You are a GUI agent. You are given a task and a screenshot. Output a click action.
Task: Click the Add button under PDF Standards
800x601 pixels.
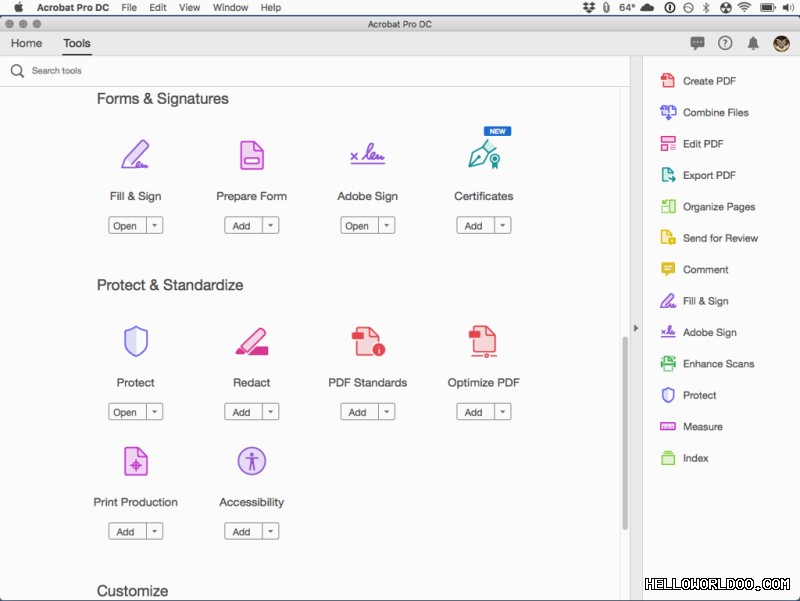[x=360, y=411]
